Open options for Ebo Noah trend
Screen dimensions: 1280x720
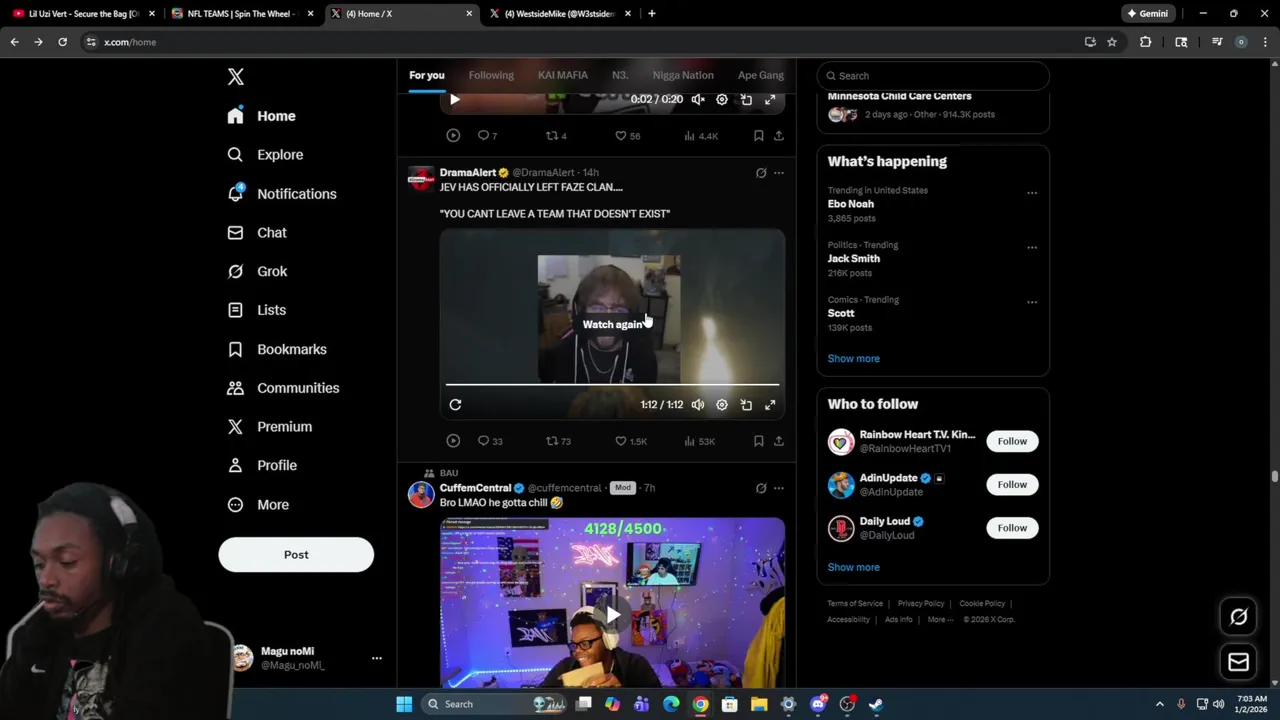1032,193
